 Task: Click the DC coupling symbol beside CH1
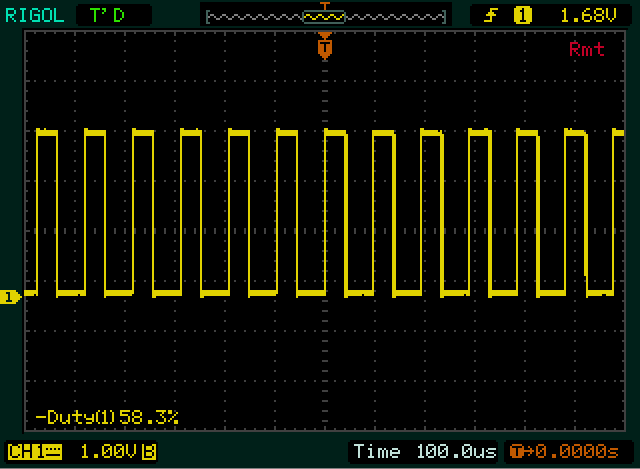[53, 451]
